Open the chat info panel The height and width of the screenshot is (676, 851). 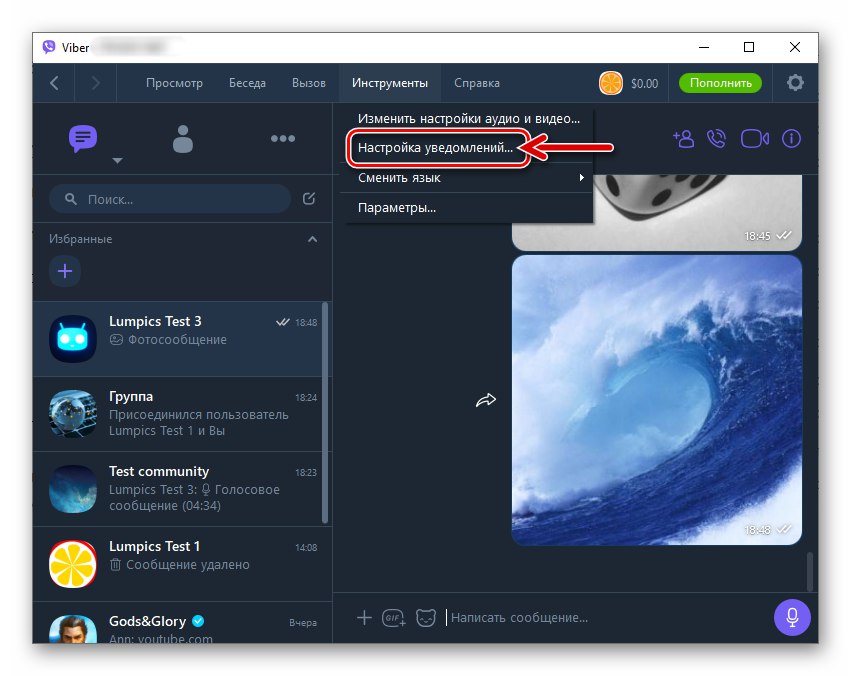[791, 139]
